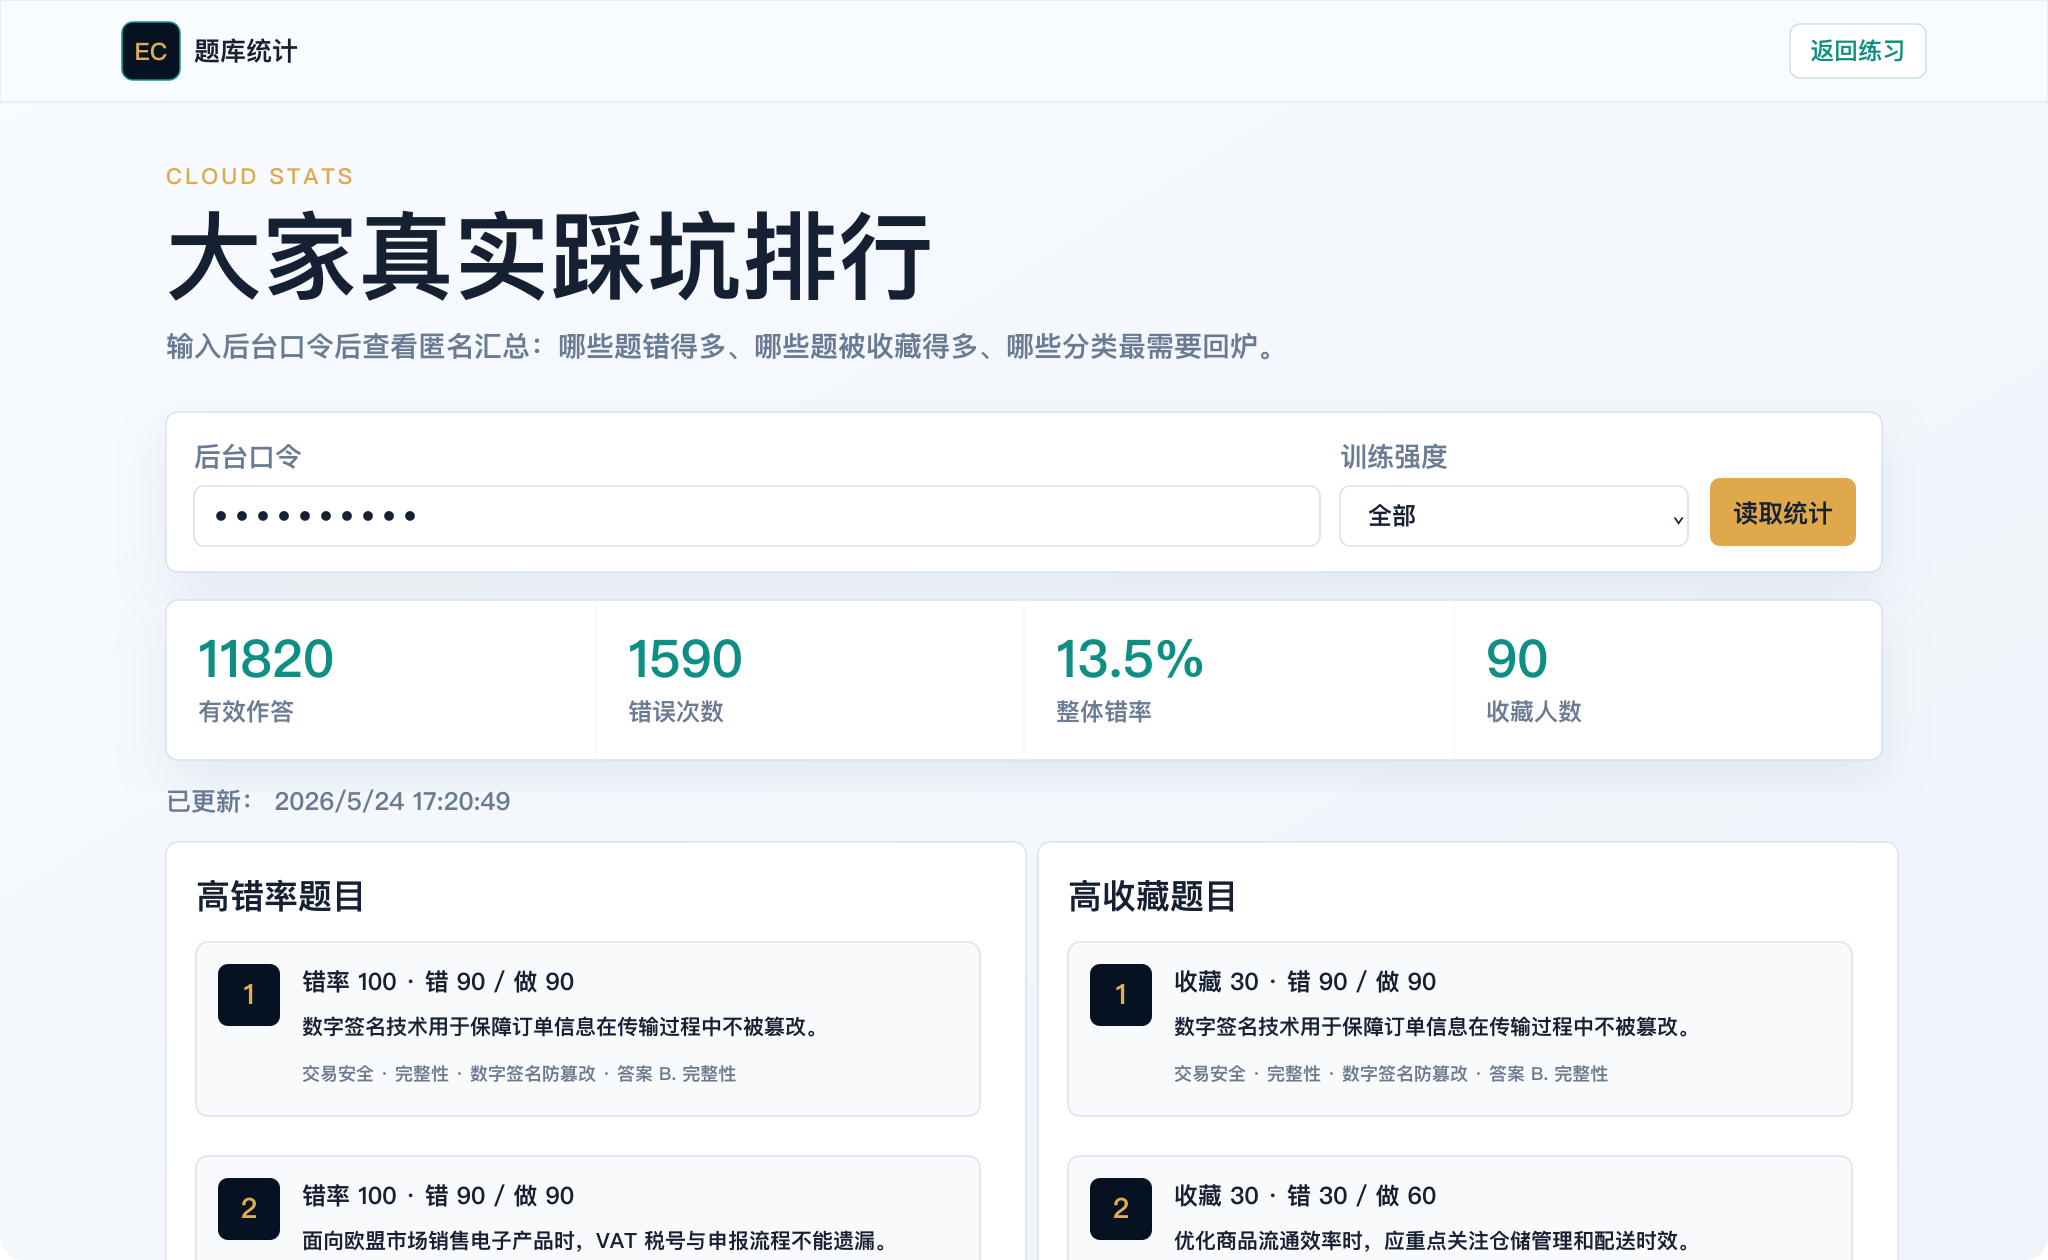Open first 高错率 card about 数字签名技术
The height and width of the screenshot is (1260, 2048).
point(588,1029)
